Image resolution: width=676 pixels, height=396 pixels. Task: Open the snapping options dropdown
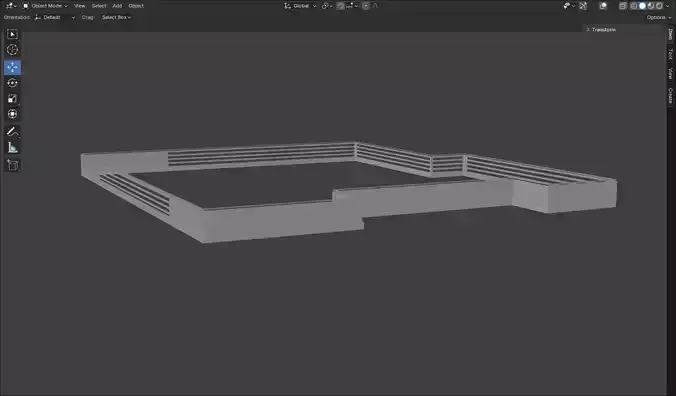pos(352,6)
